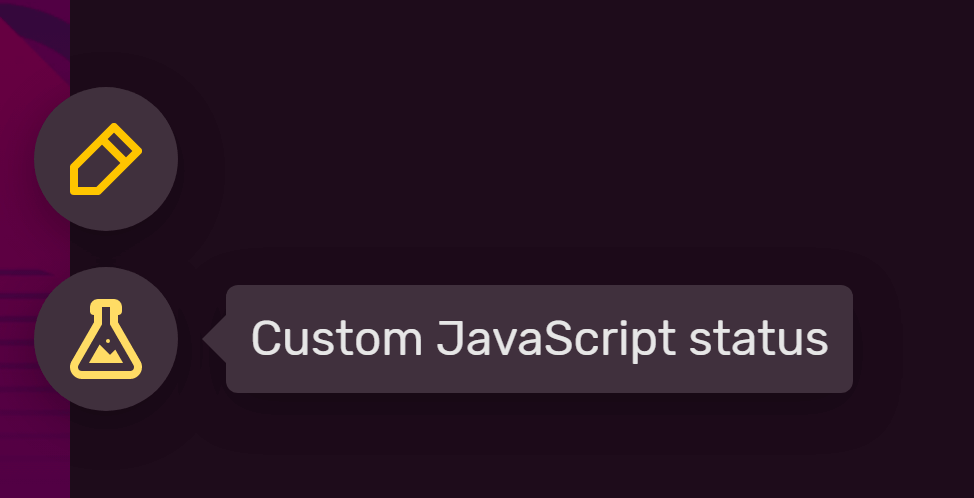The width and height of the screenshot is (974, 498).
Task: Toggle edit mode with the pencil circle
Action: (106, 159)
